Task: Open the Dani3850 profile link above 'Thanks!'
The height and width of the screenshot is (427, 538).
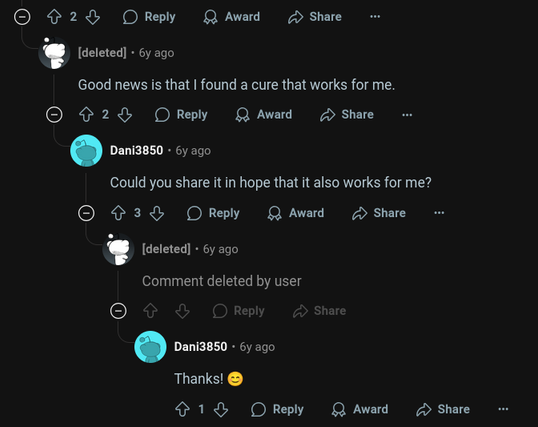Action: click(x=201, y=347)
